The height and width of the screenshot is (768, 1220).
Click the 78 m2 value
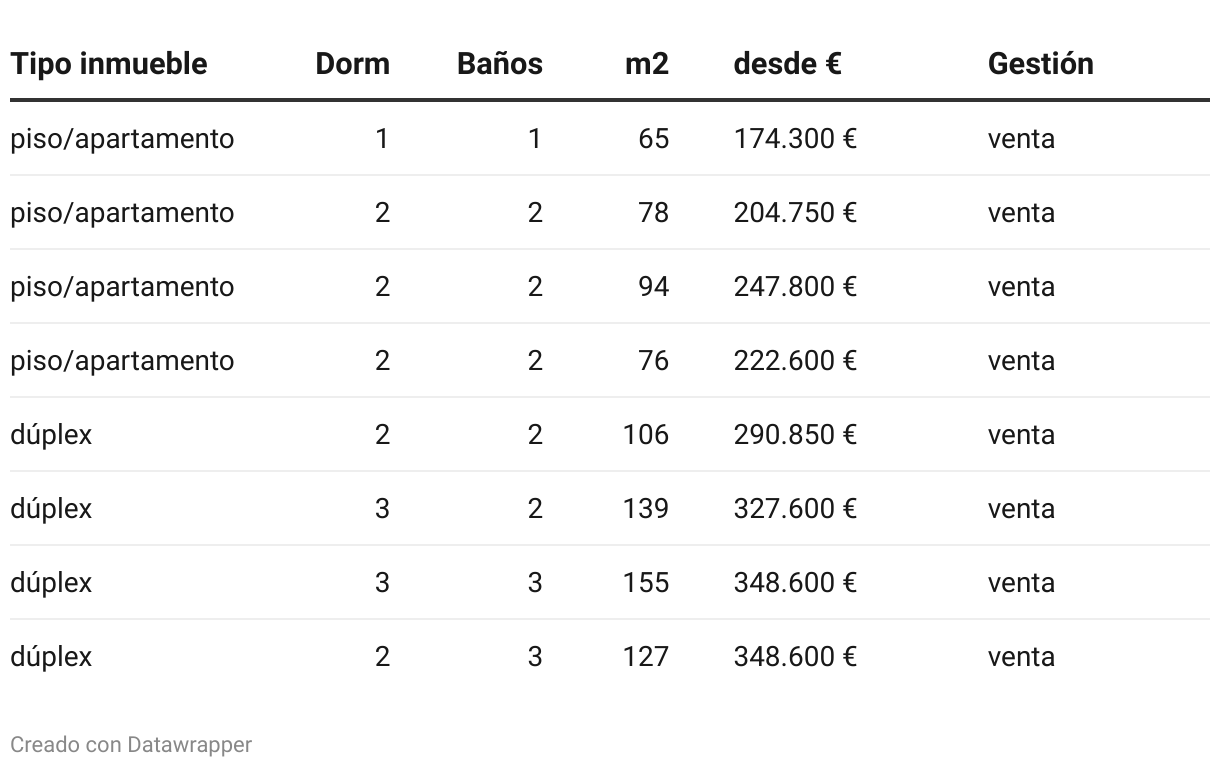coord(653,212)
